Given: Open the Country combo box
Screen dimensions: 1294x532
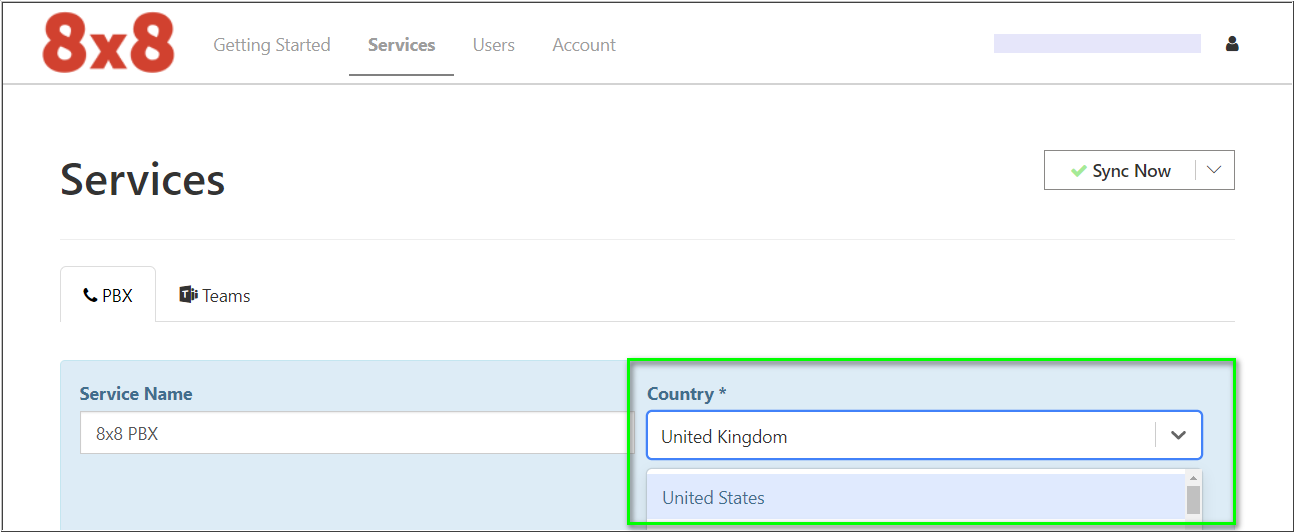Looking at the screenshot, I should pos(924,436).
